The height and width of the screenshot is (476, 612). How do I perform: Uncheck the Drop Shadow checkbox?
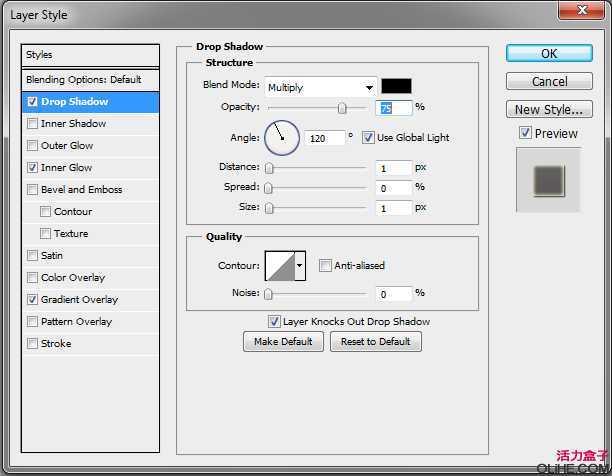[x=32, y=102]
